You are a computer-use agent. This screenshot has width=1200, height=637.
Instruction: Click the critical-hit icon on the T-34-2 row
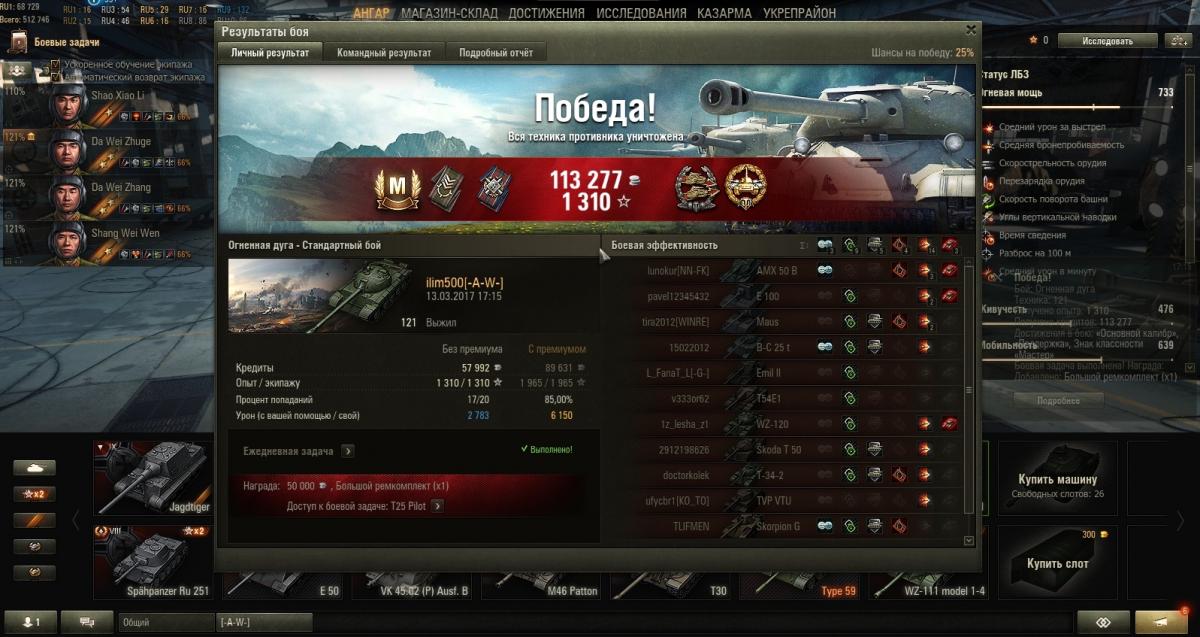coord(899,474)
